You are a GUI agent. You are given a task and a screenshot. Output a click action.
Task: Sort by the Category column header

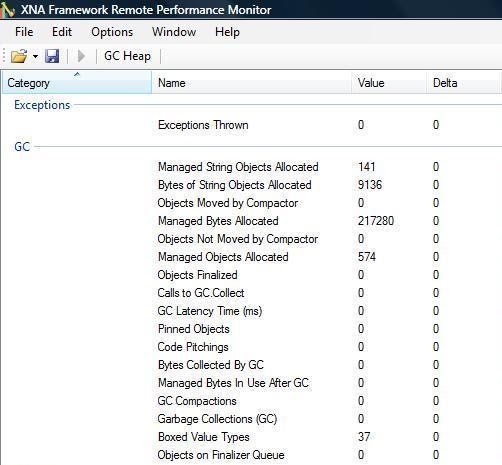[77, 82]
